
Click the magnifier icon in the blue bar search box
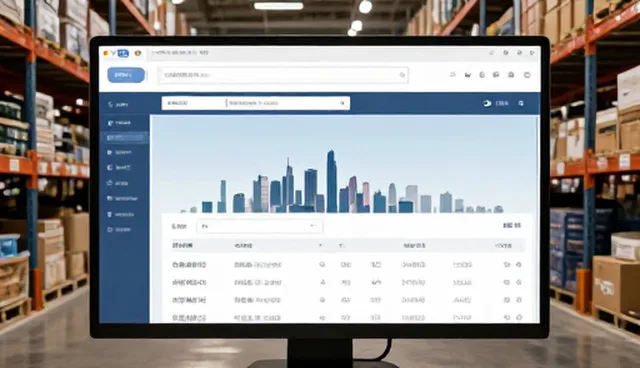click(342, 103)
